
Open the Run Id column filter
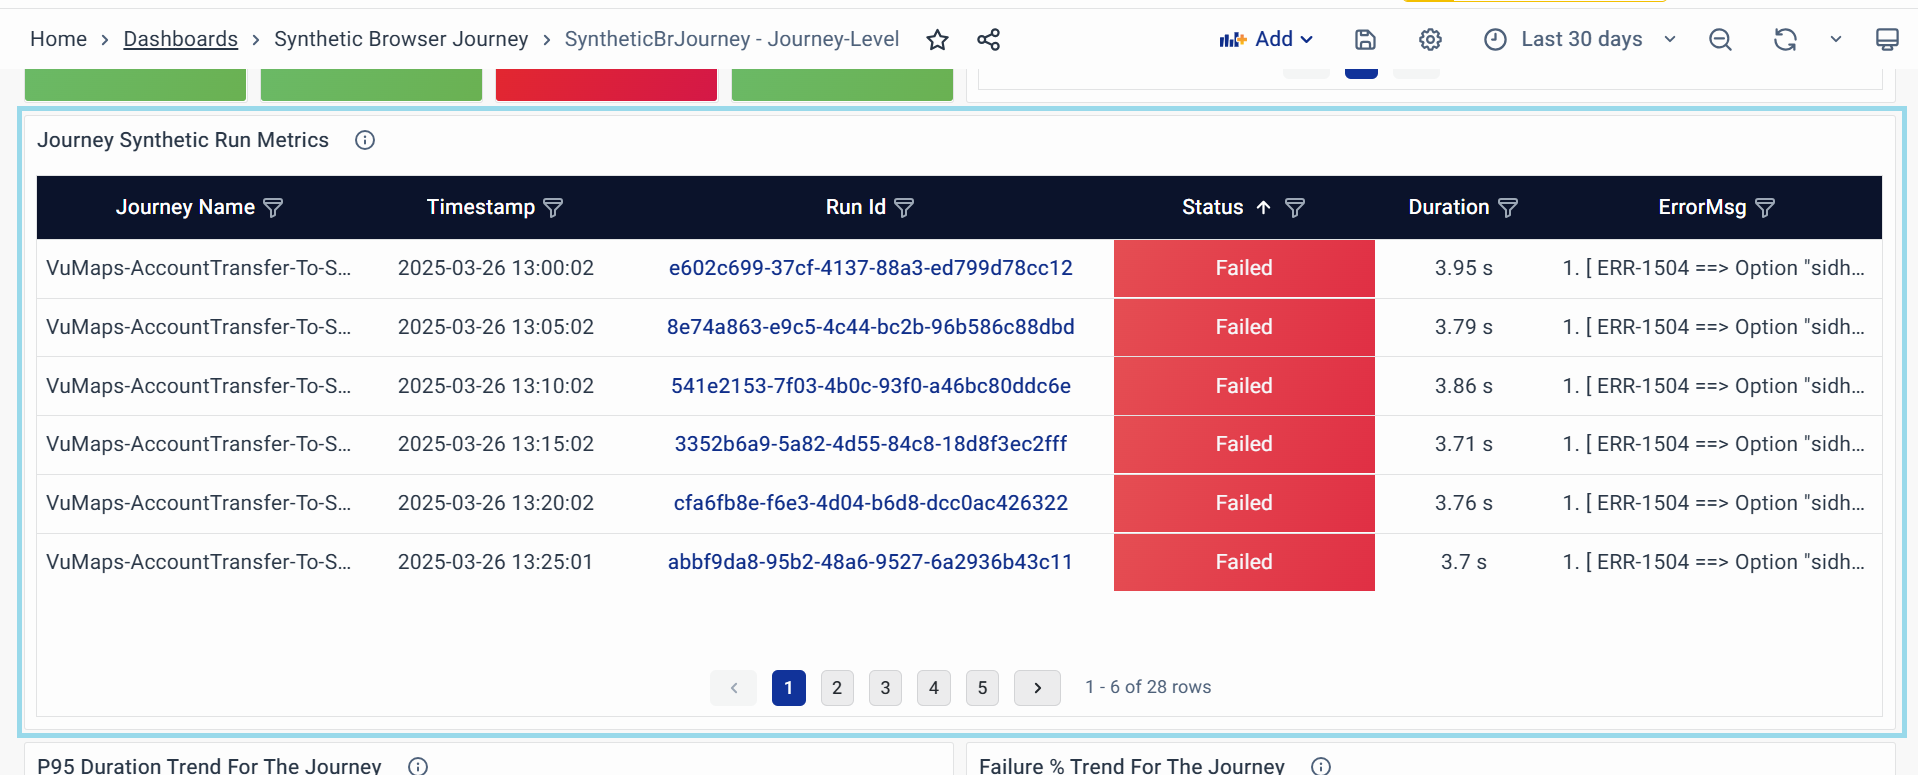904,208
